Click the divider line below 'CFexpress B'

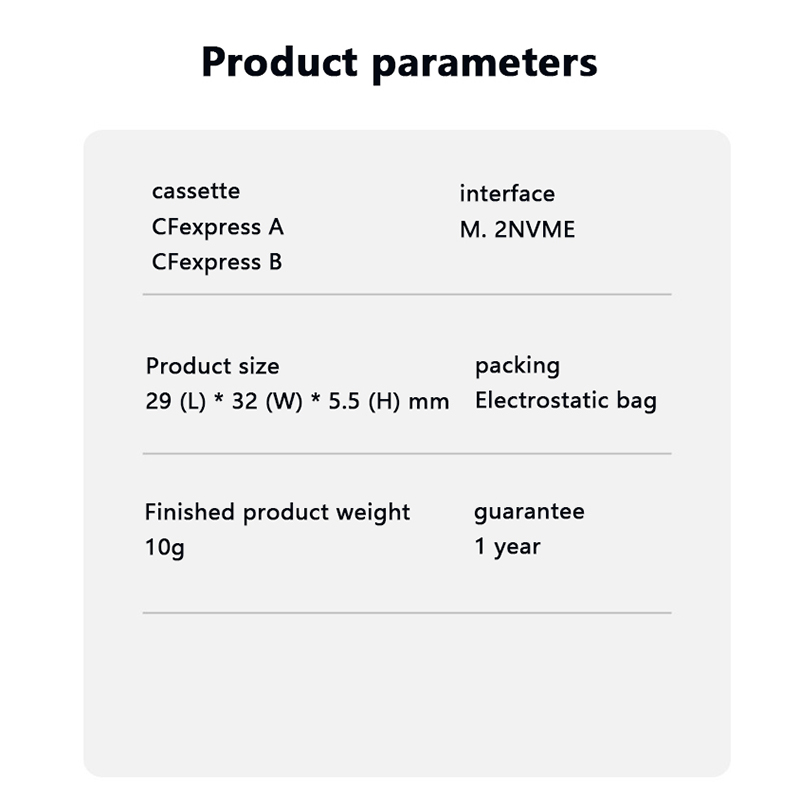[407, 295]
